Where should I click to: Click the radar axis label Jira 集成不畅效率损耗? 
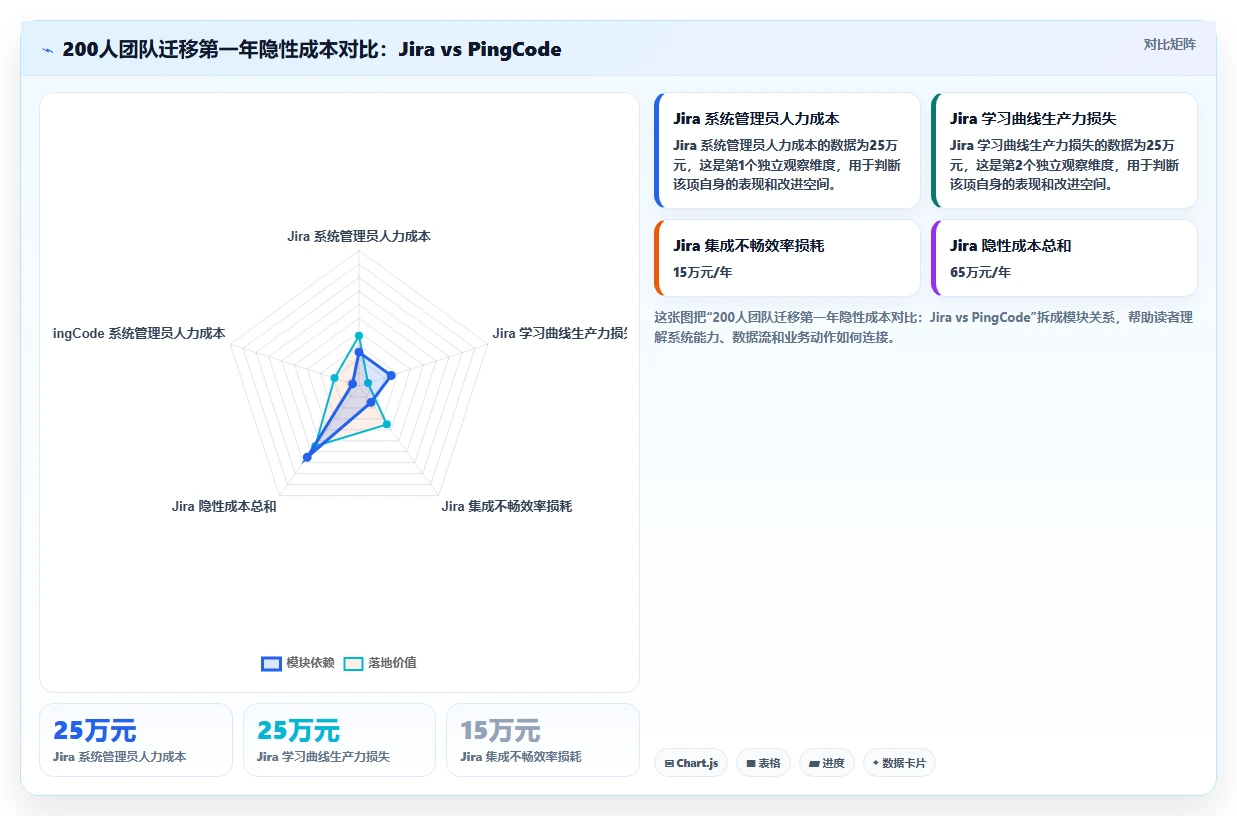tap(507, 506)
